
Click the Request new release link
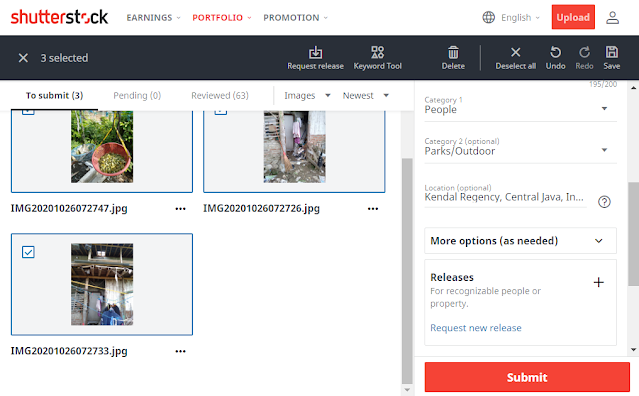476,328
